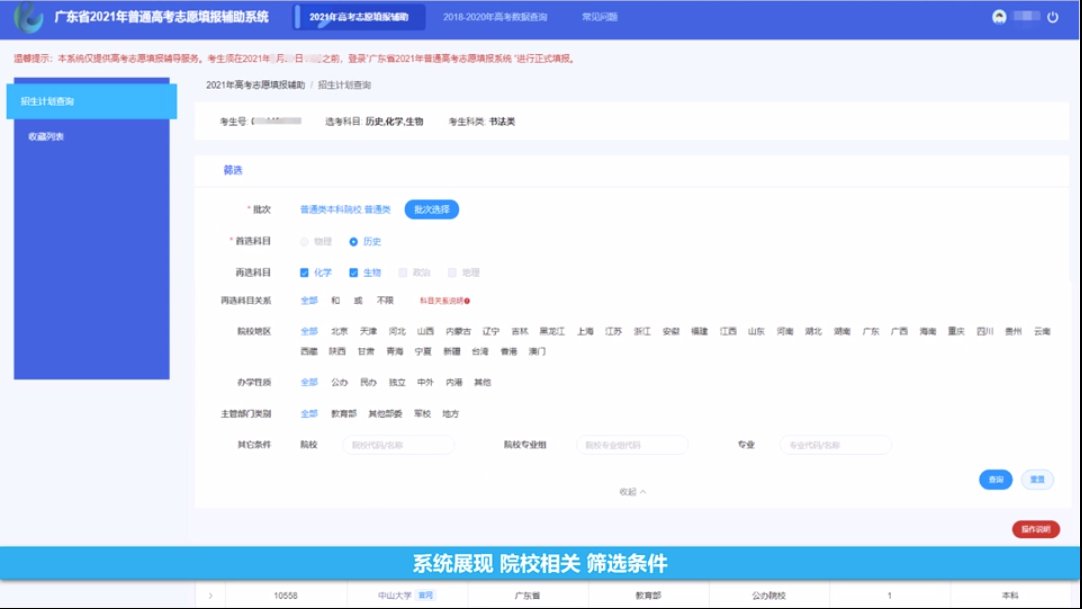1082x609 pixels.
Task: Open 收藏列表 in the sidebar
Action: [46, 136]
